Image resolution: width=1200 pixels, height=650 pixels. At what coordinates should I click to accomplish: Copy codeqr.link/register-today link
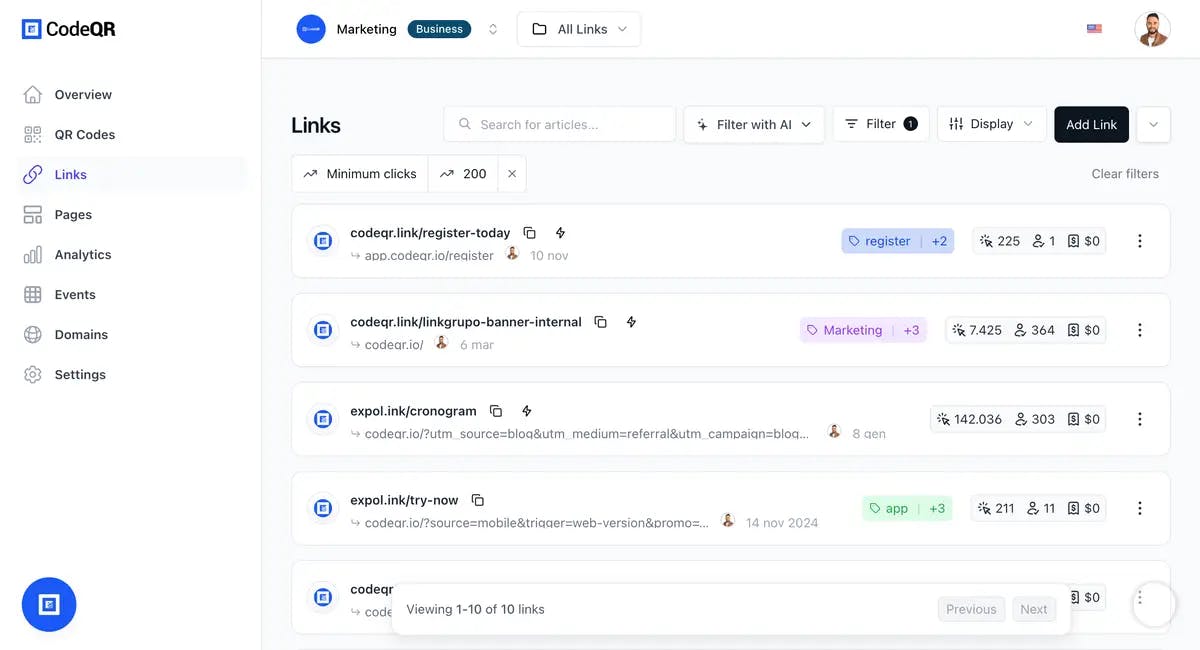tap(530, 233)
